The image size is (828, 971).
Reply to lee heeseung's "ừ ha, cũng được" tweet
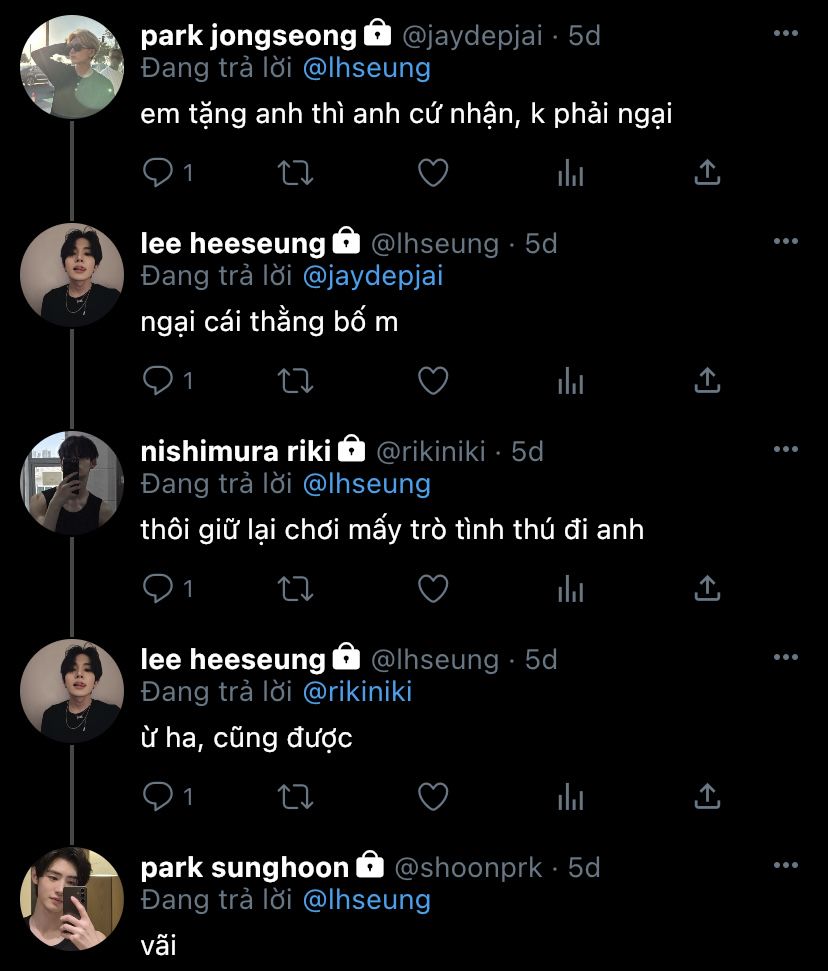[x=158, y=796]
